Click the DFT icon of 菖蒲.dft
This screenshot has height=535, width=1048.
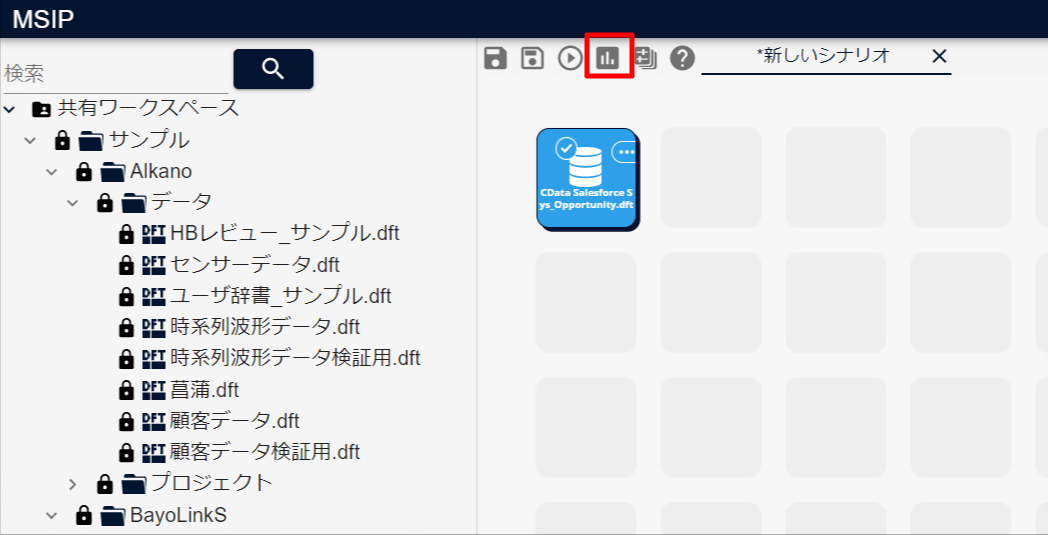point(154,390)
